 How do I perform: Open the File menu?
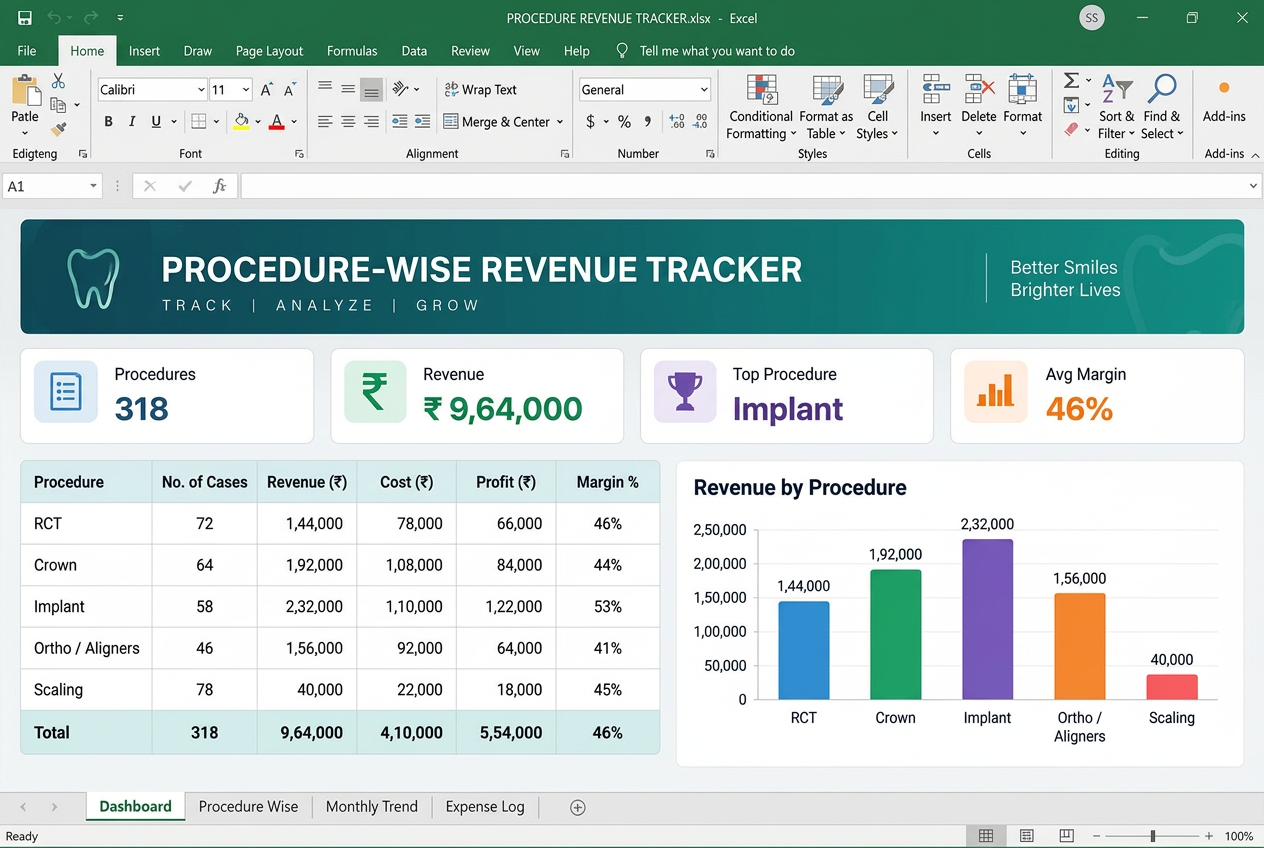[27, 51]
